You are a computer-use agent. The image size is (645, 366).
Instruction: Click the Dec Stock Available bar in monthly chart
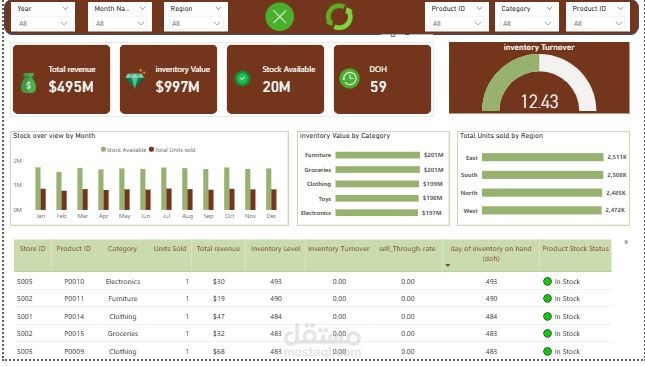pos(269,189)
